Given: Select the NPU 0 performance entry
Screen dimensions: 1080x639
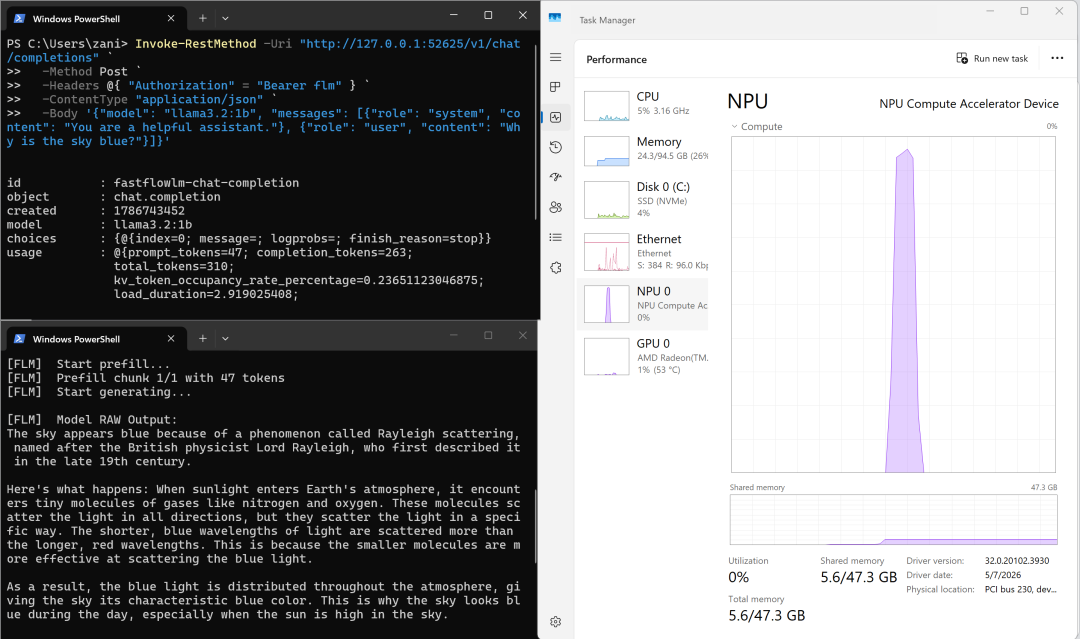Looking at the screenshot, I should (643, 304).
